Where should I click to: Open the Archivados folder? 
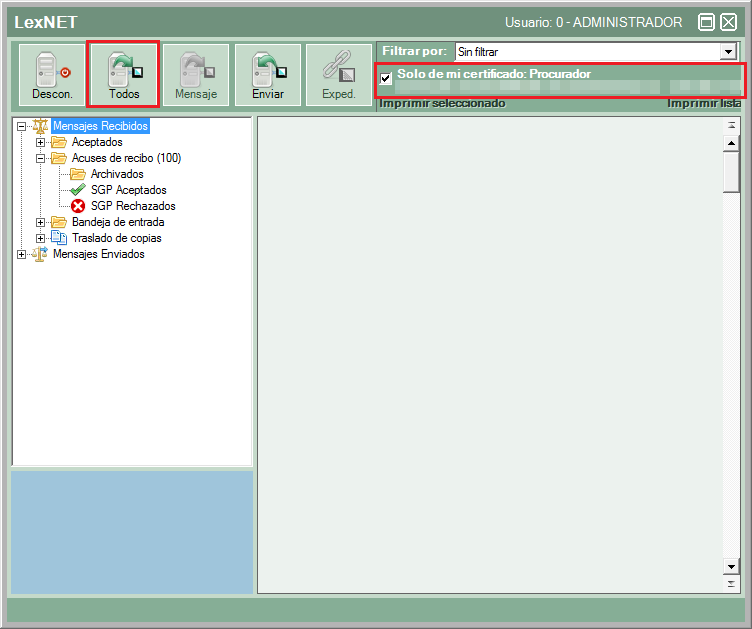(116, 174)
